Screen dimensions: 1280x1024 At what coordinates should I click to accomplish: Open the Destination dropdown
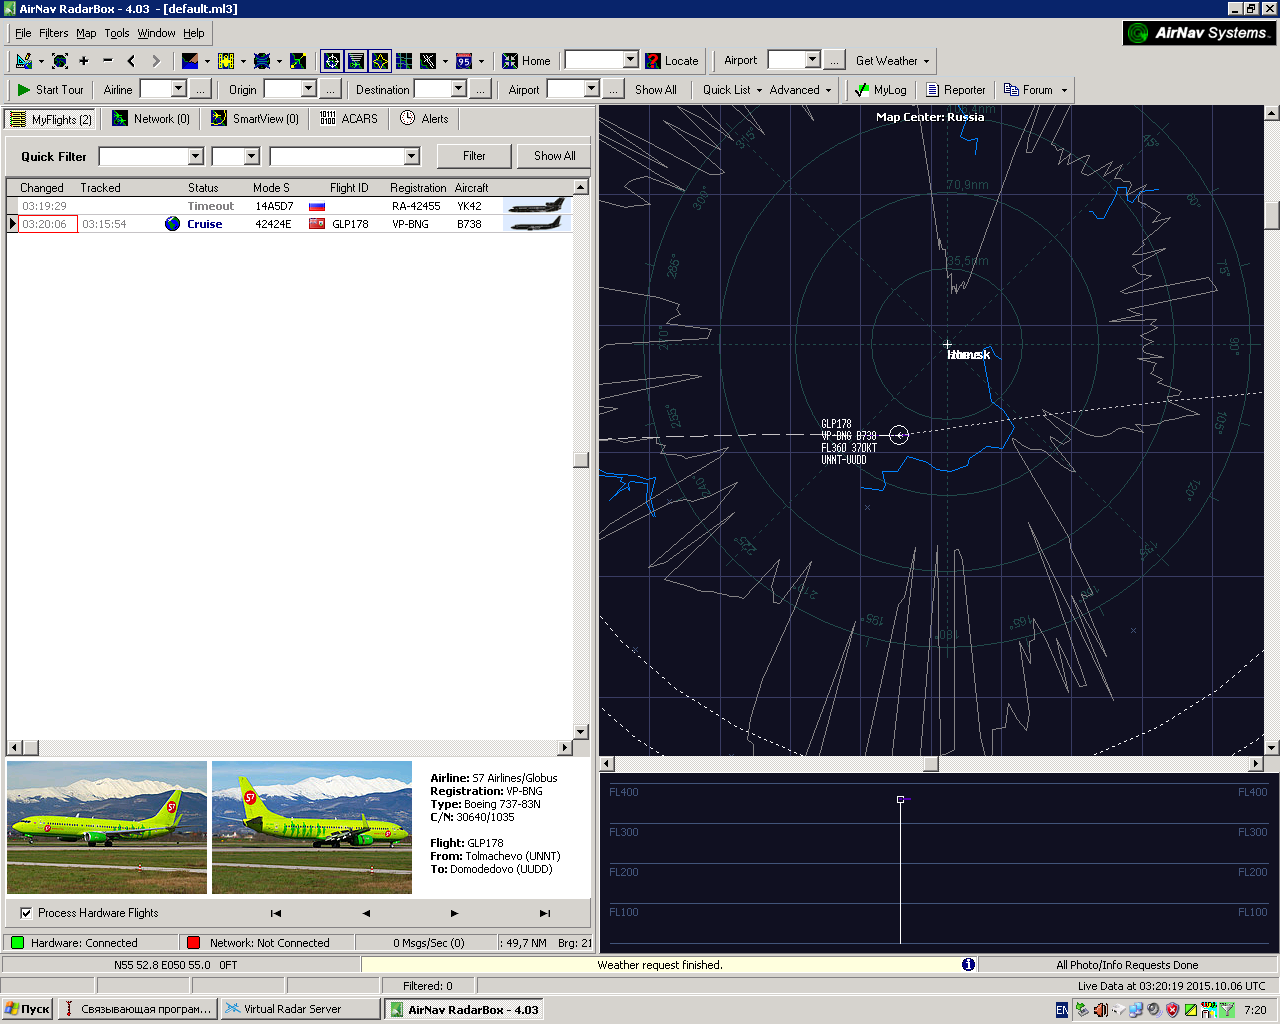[x=458, y=89]
